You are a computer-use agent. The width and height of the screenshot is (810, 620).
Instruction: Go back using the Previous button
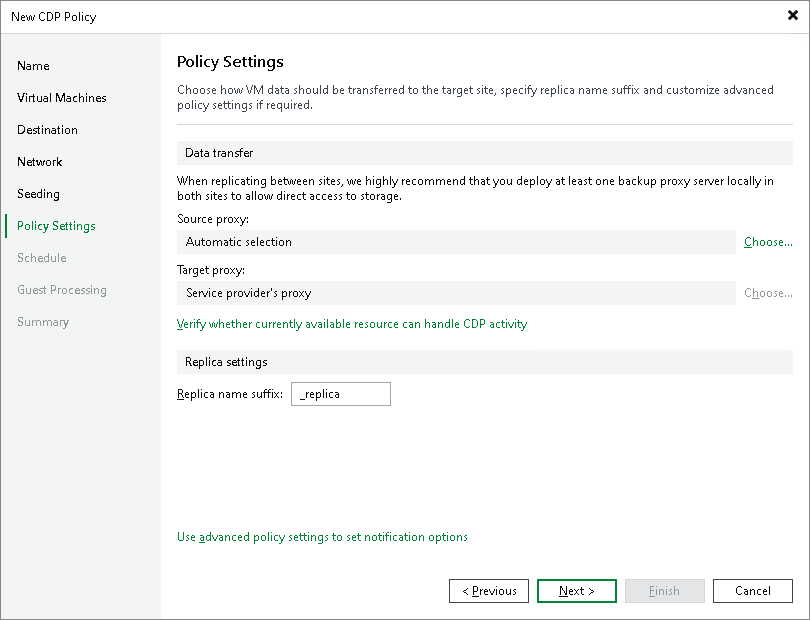[x=488, y=591]
